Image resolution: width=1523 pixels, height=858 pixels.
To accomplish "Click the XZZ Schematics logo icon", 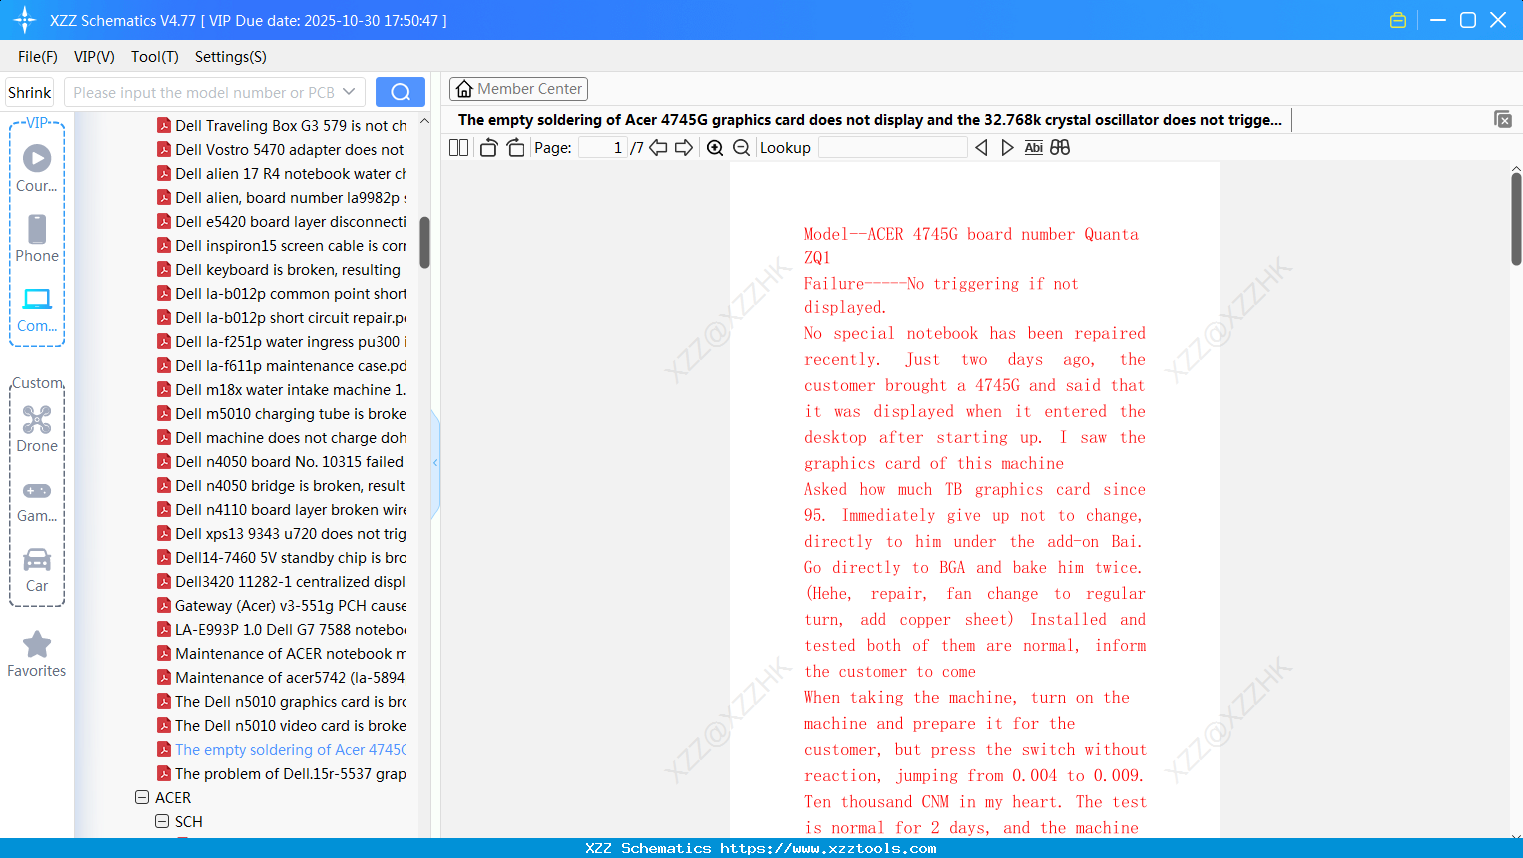I will (x=25, y=20).
